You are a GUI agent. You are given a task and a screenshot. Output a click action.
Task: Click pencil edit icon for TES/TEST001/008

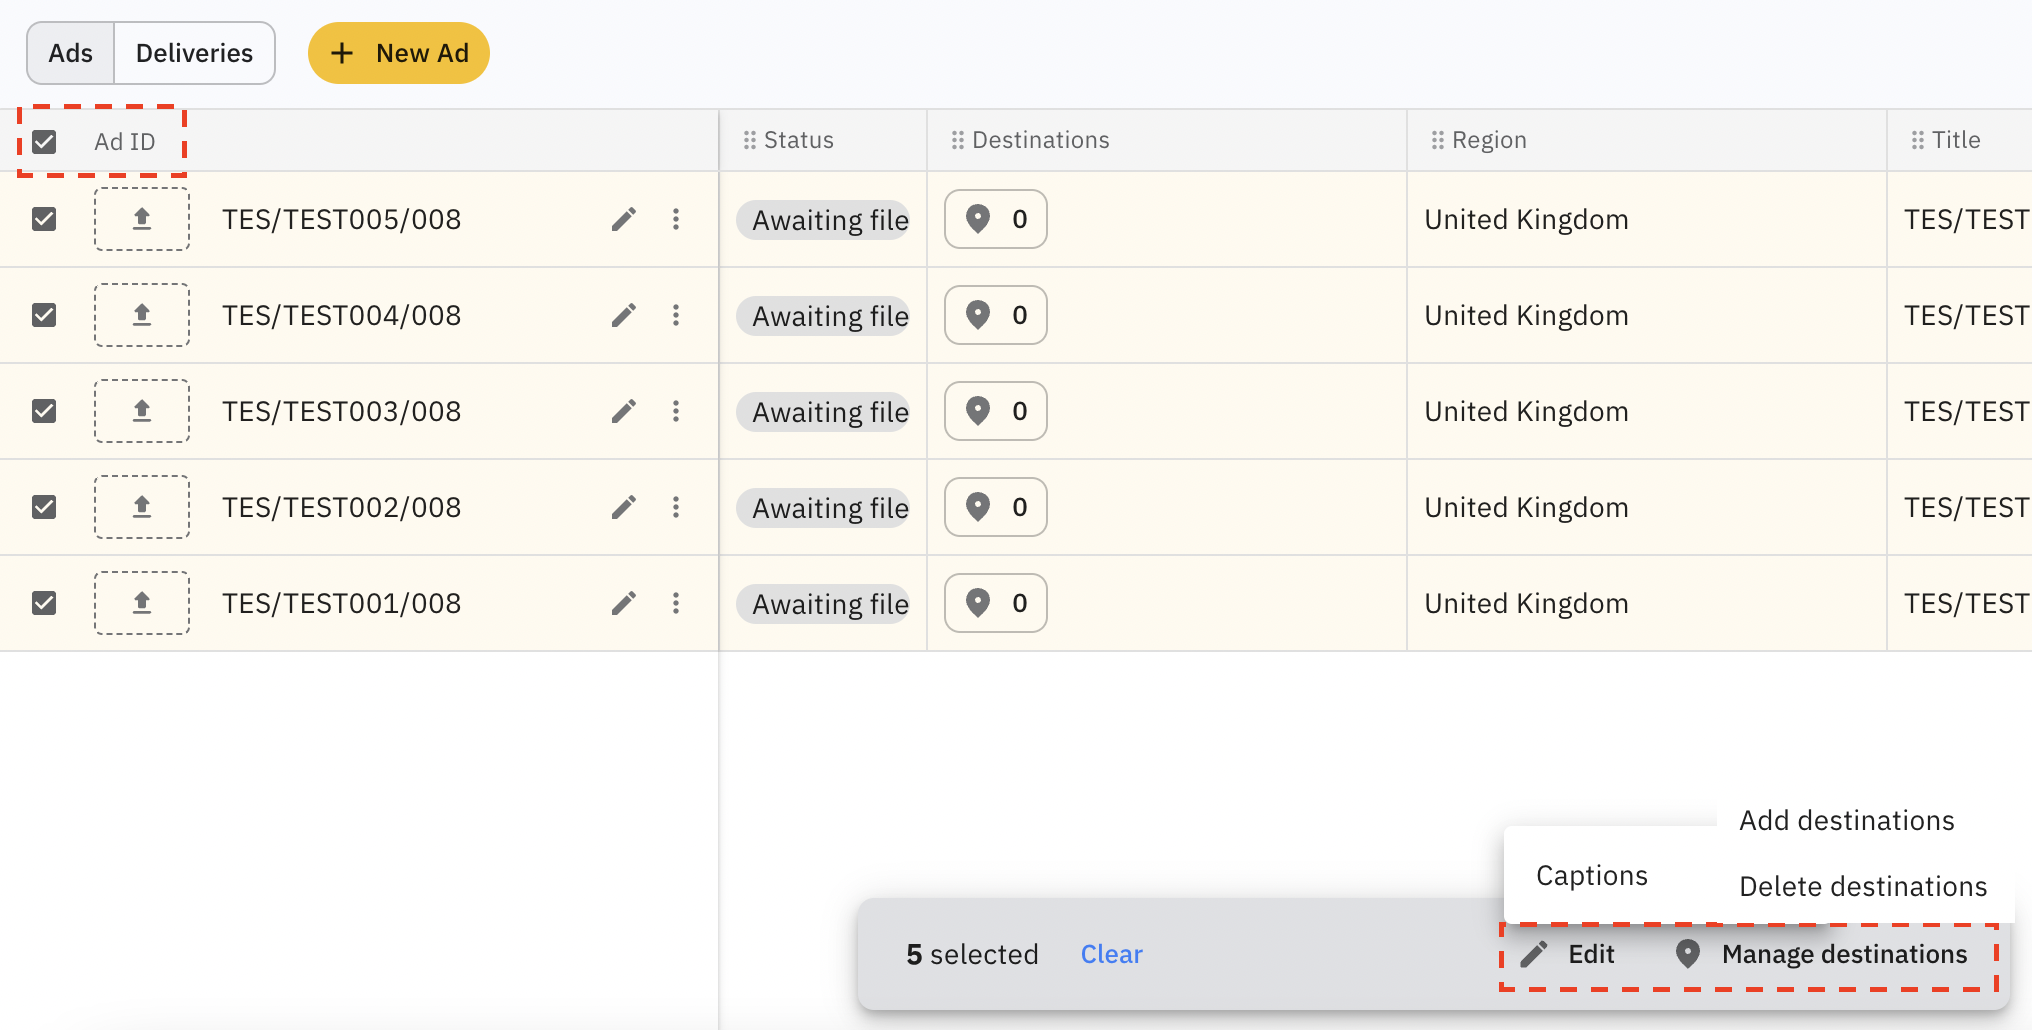click(x=623, y=604)
